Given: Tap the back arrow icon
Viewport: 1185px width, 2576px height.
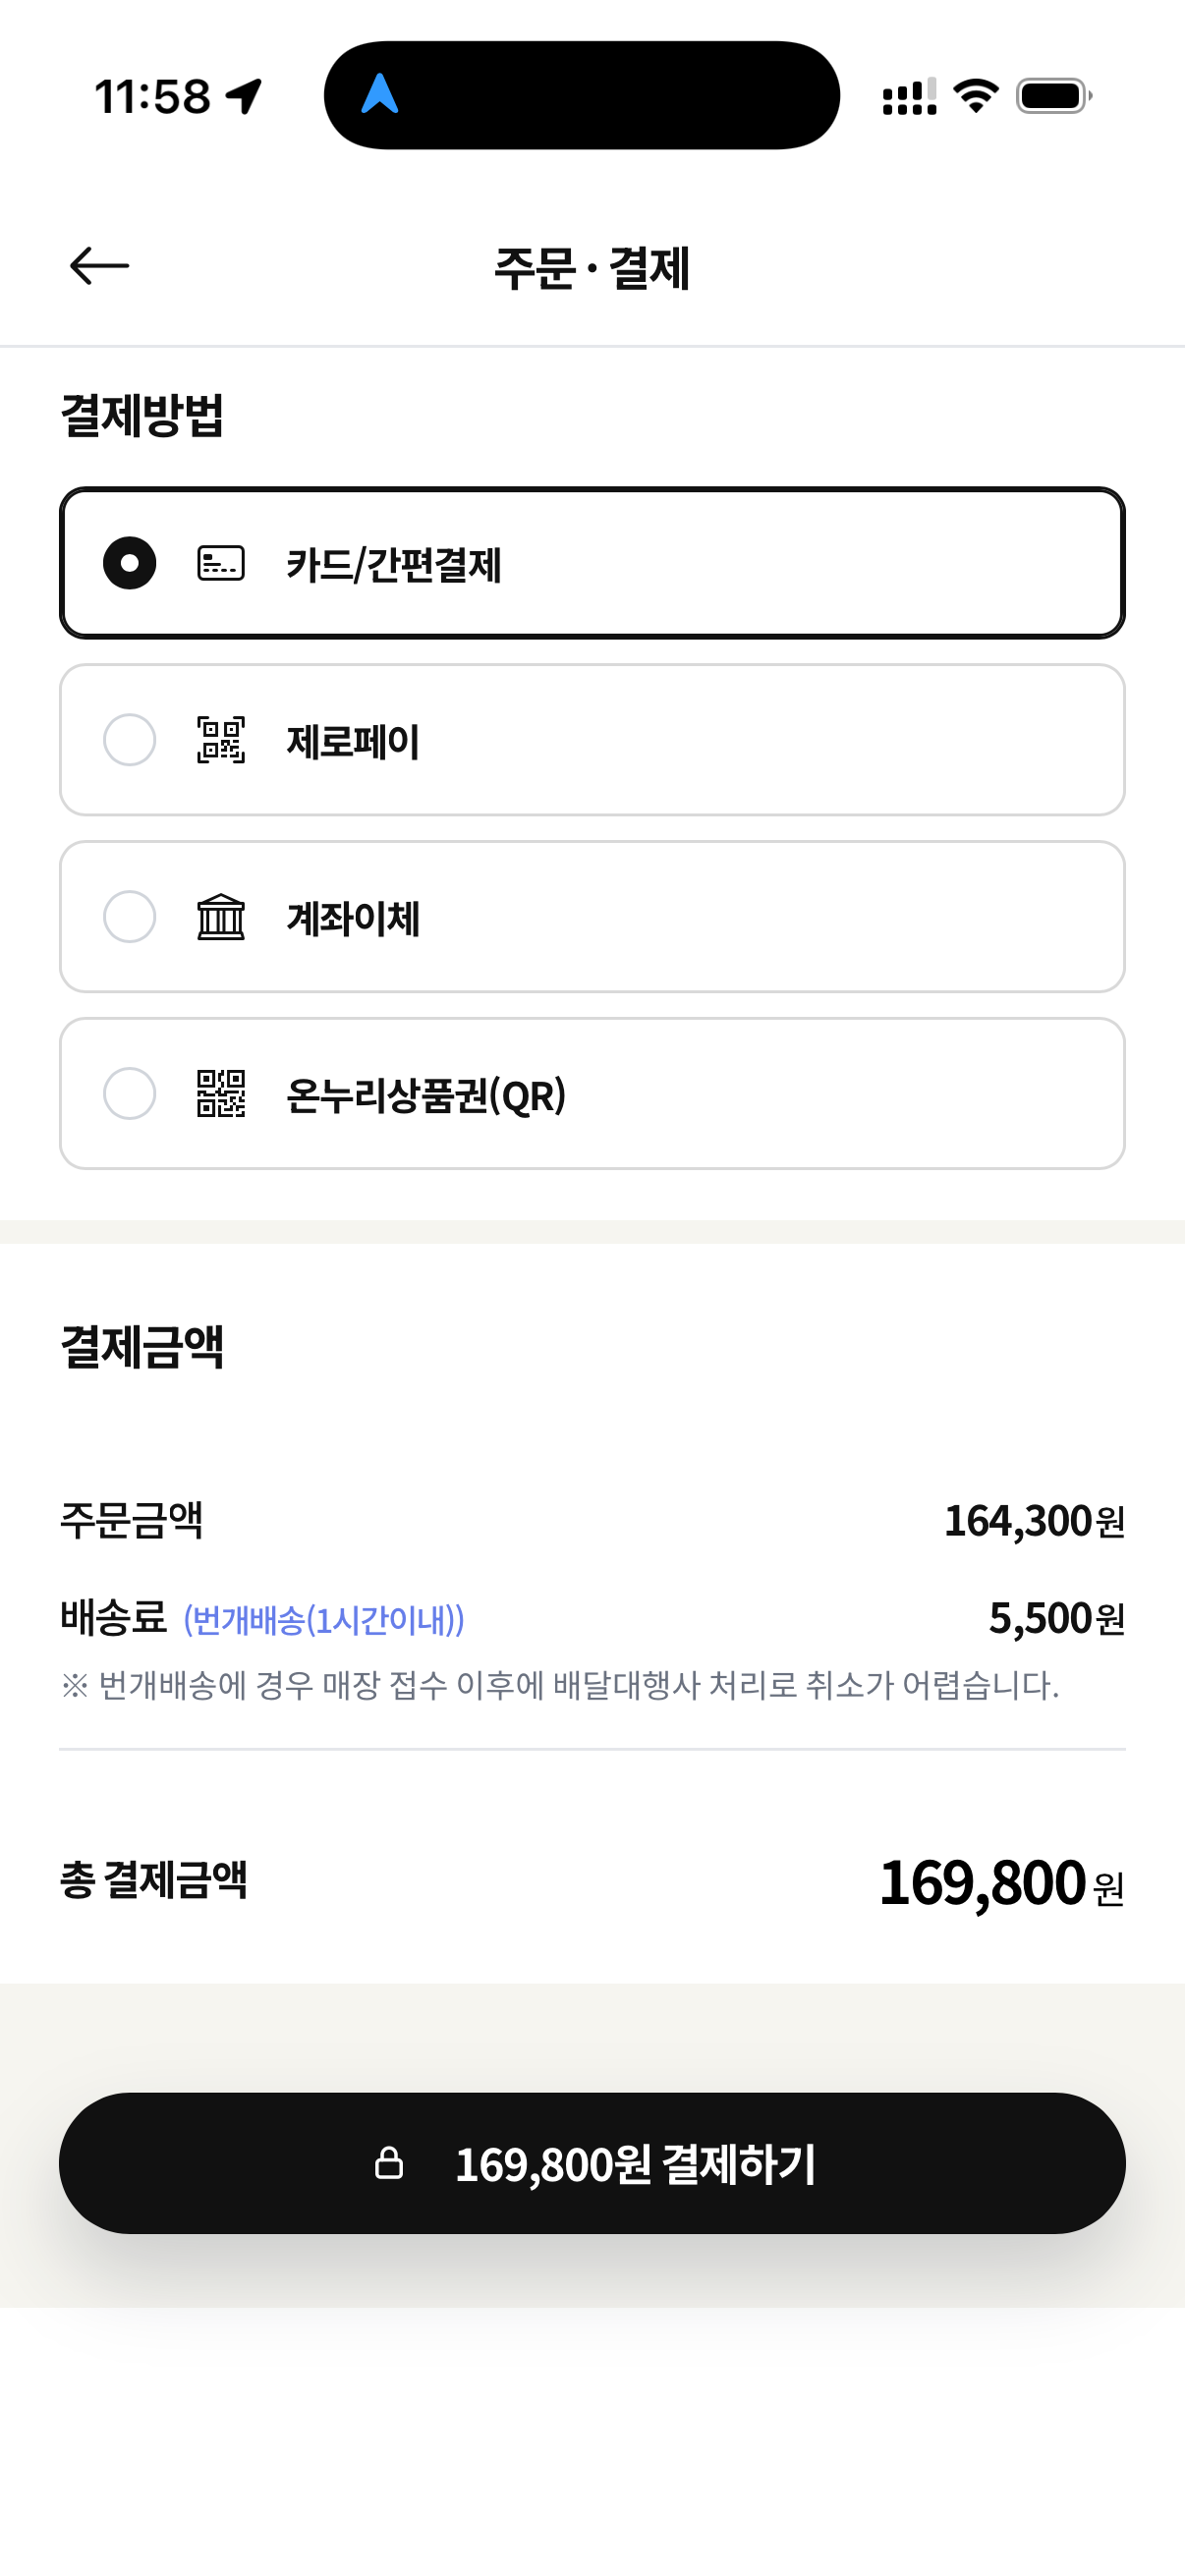Looking at the screenshot, I should (99, 266).
